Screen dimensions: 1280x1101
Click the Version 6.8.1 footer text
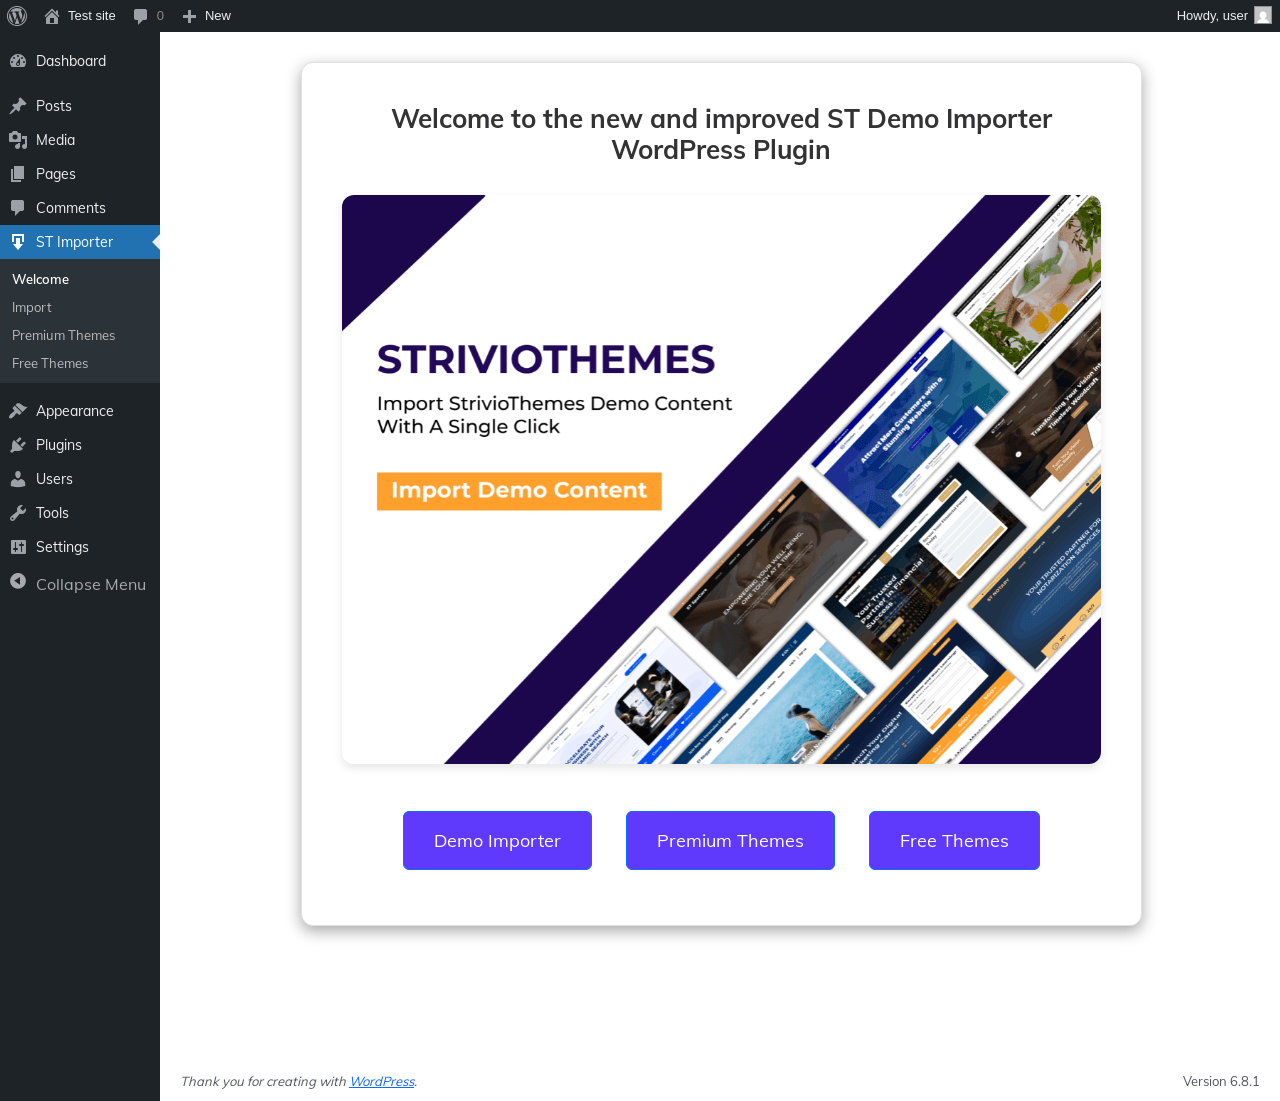pyautogui.click(x=1221, y=1082)
